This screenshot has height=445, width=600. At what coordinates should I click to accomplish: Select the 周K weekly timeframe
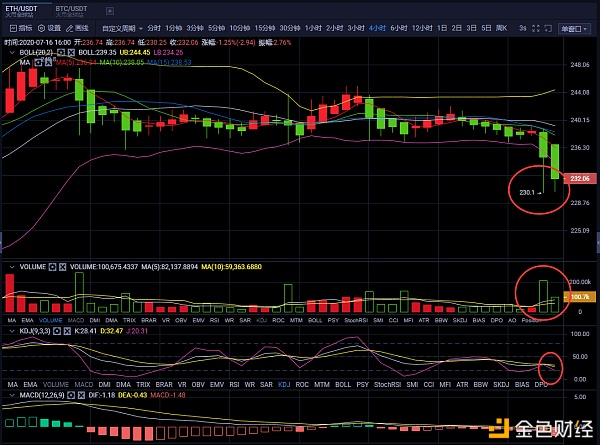click(x=501, y=28)
